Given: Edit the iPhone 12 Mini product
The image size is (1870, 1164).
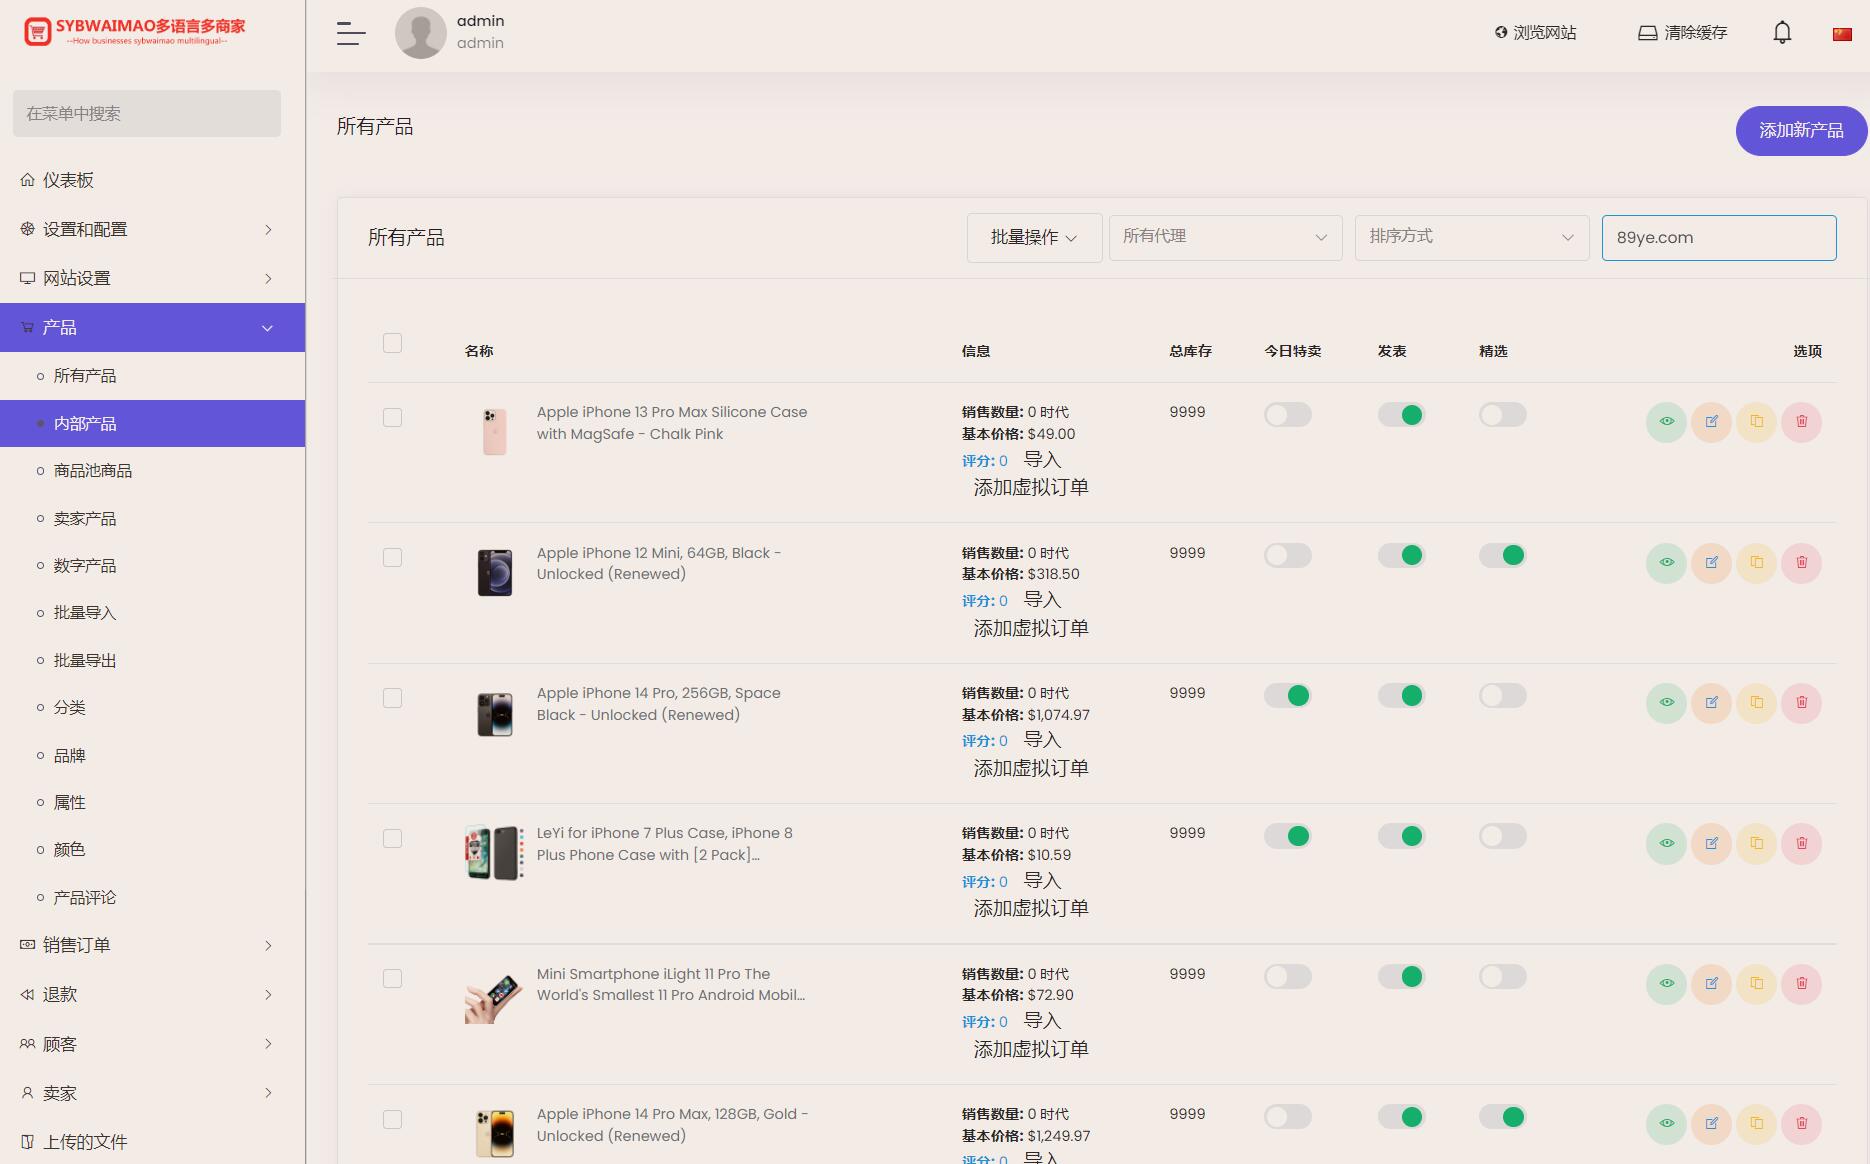Looking at the screenshot, I should [x=1711, y=562].
